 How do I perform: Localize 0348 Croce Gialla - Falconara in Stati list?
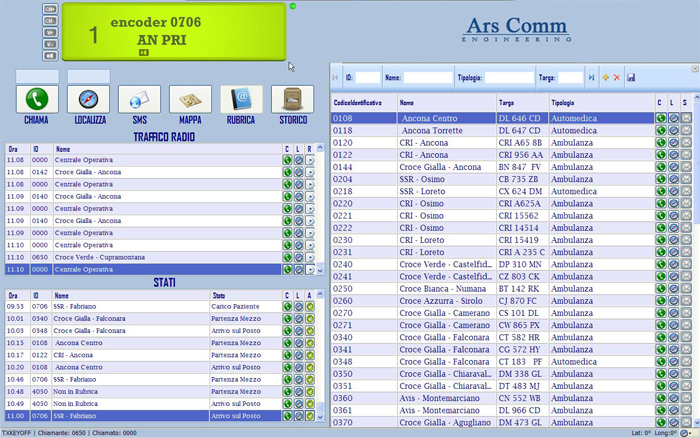(x=299, y=330)
